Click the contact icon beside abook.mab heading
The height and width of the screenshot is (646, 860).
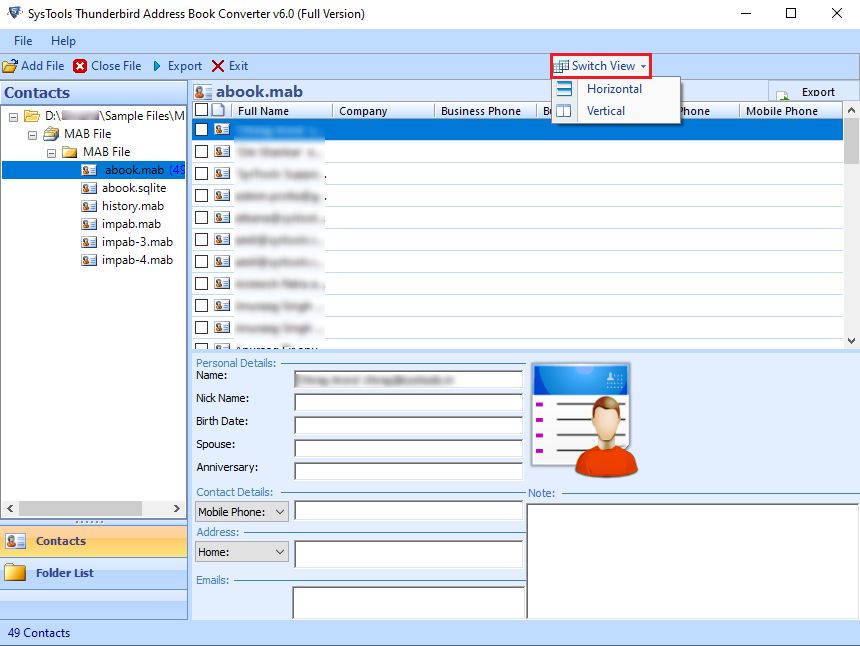[x=203, y=92]
